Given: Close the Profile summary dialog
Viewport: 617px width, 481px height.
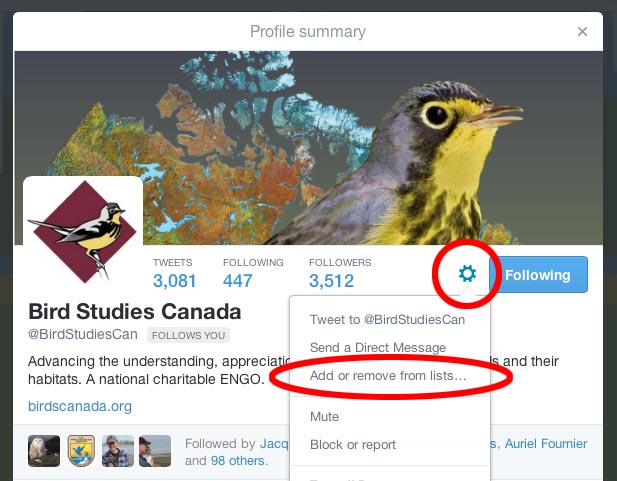Looking at the screenshot, I should tap(583, 32).
